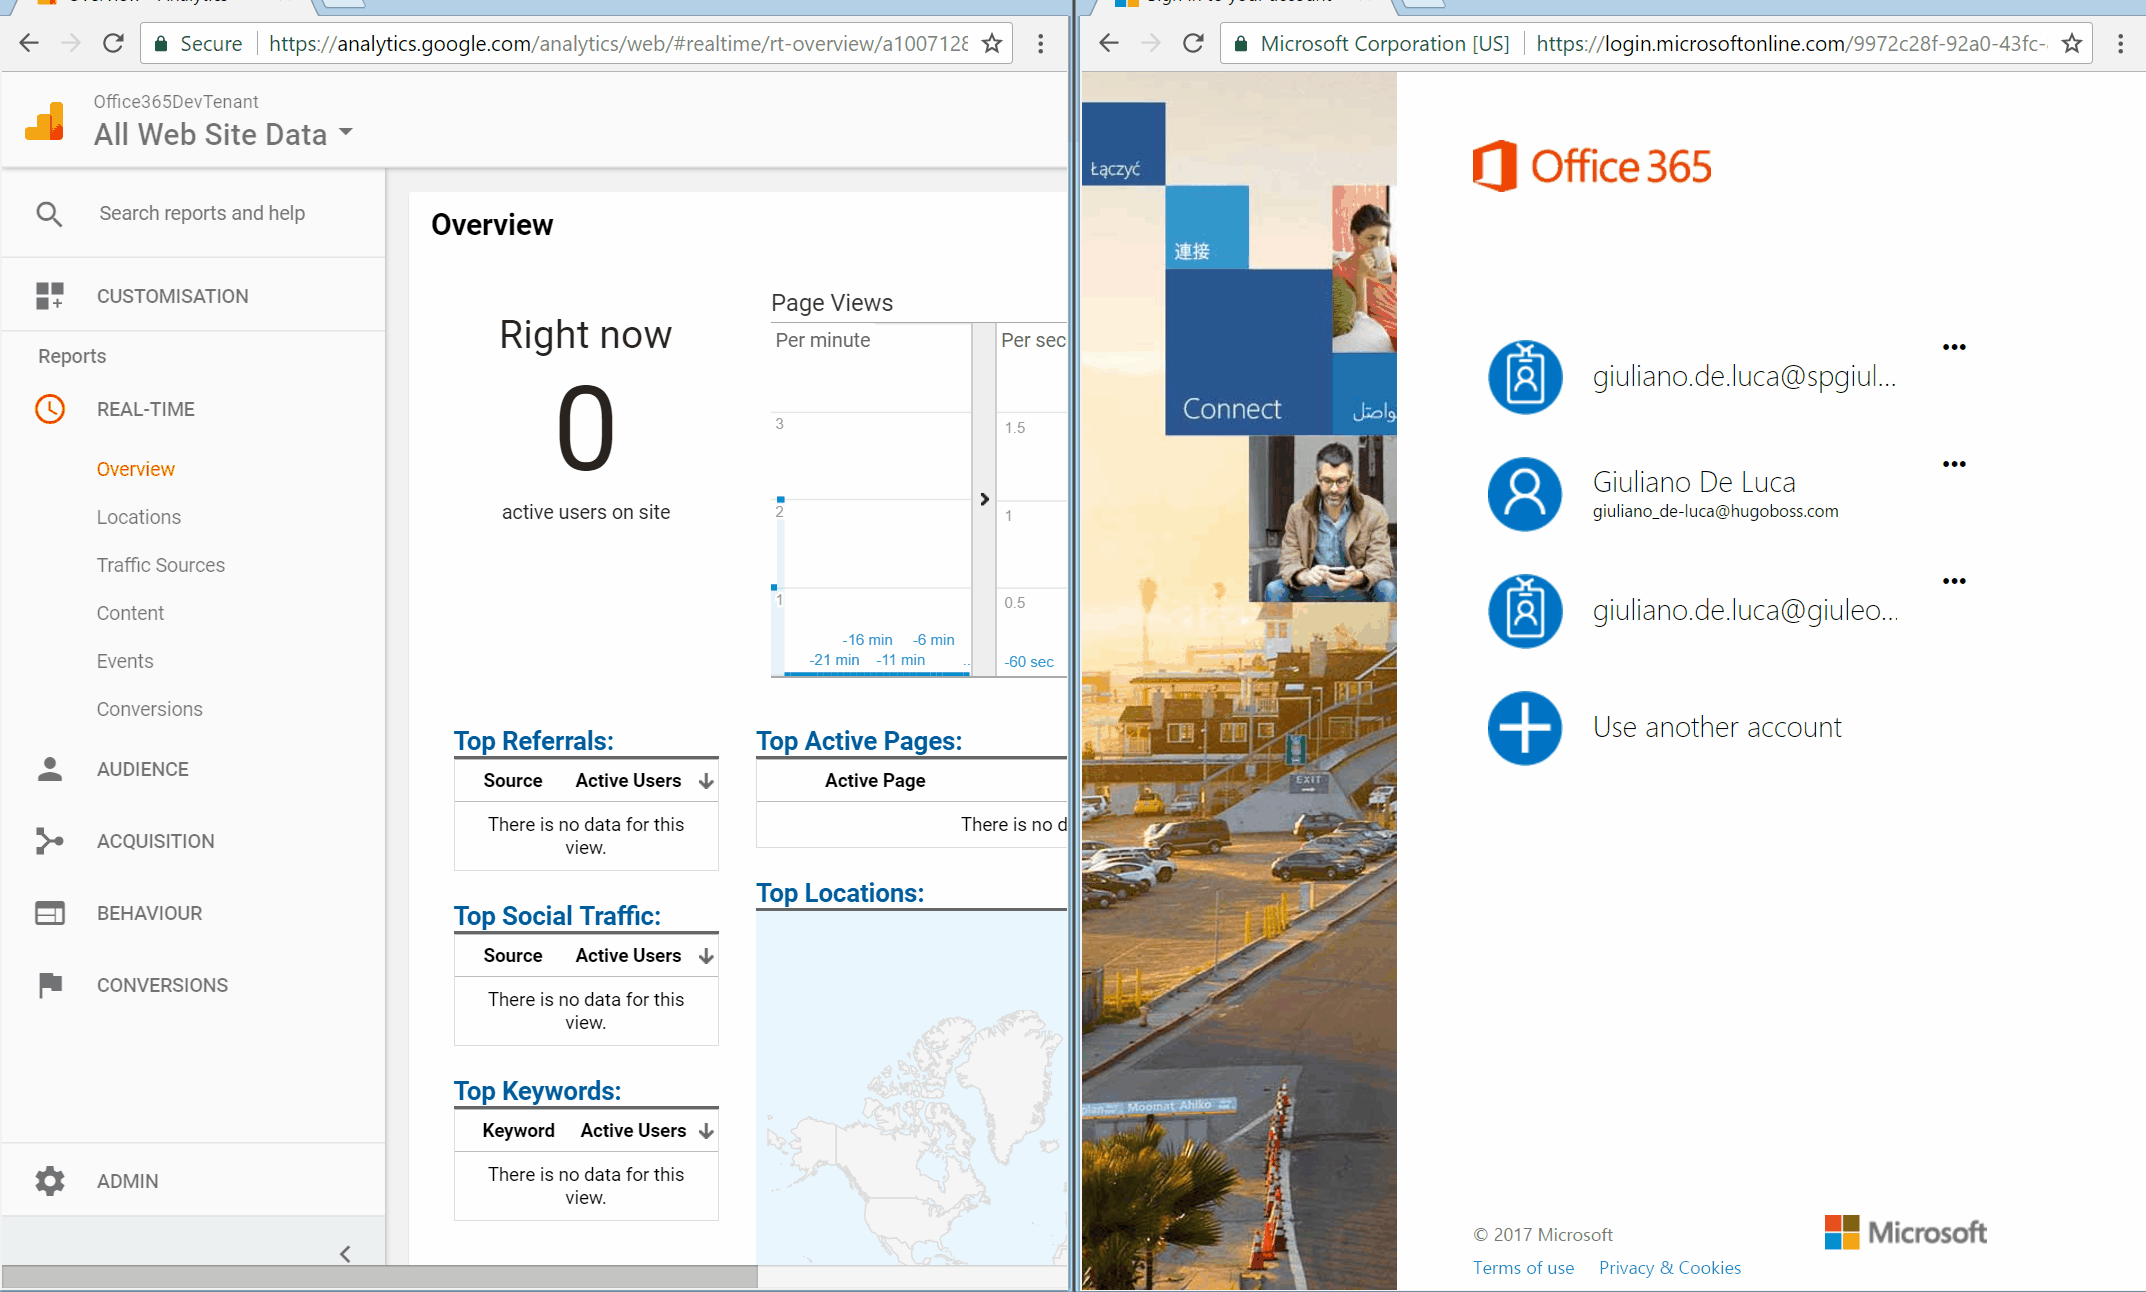Click the search magnifier icon in sidebar
2146x1292 pixels.
click(49, 214)
